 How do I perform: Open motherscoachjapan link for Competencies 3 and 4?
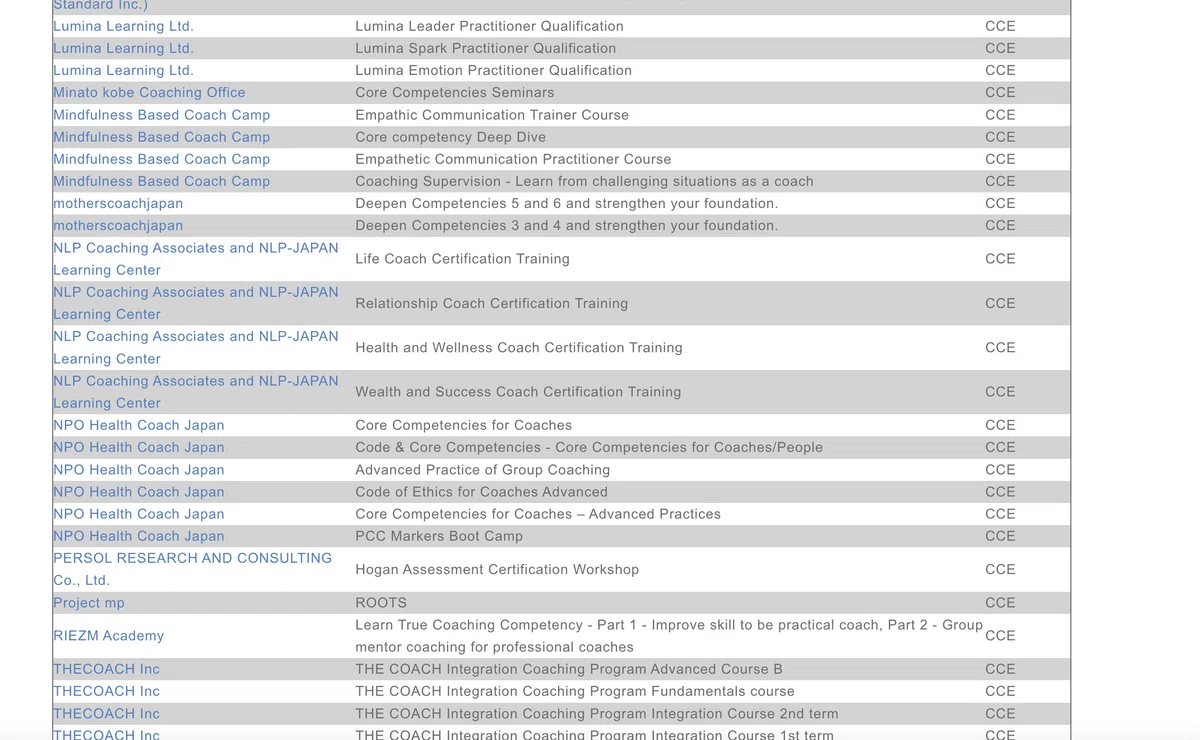[x=118, y=225]
